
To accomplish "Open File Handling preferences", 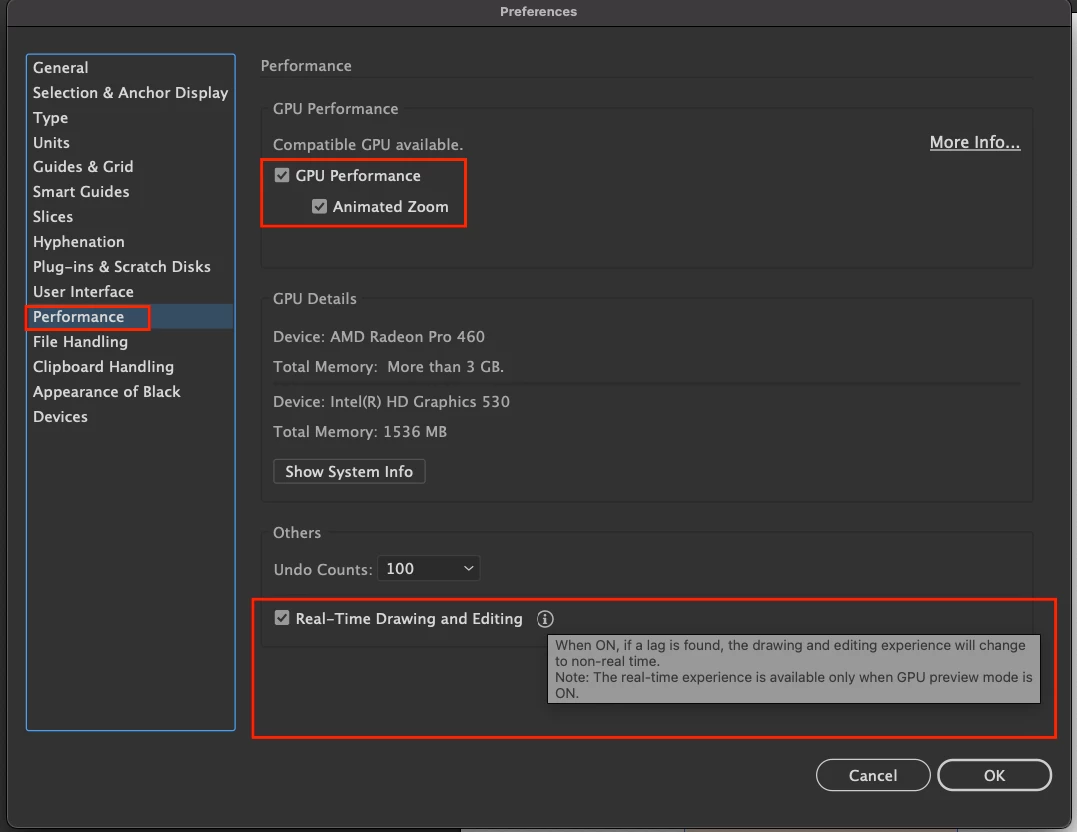I will point(131,341).
